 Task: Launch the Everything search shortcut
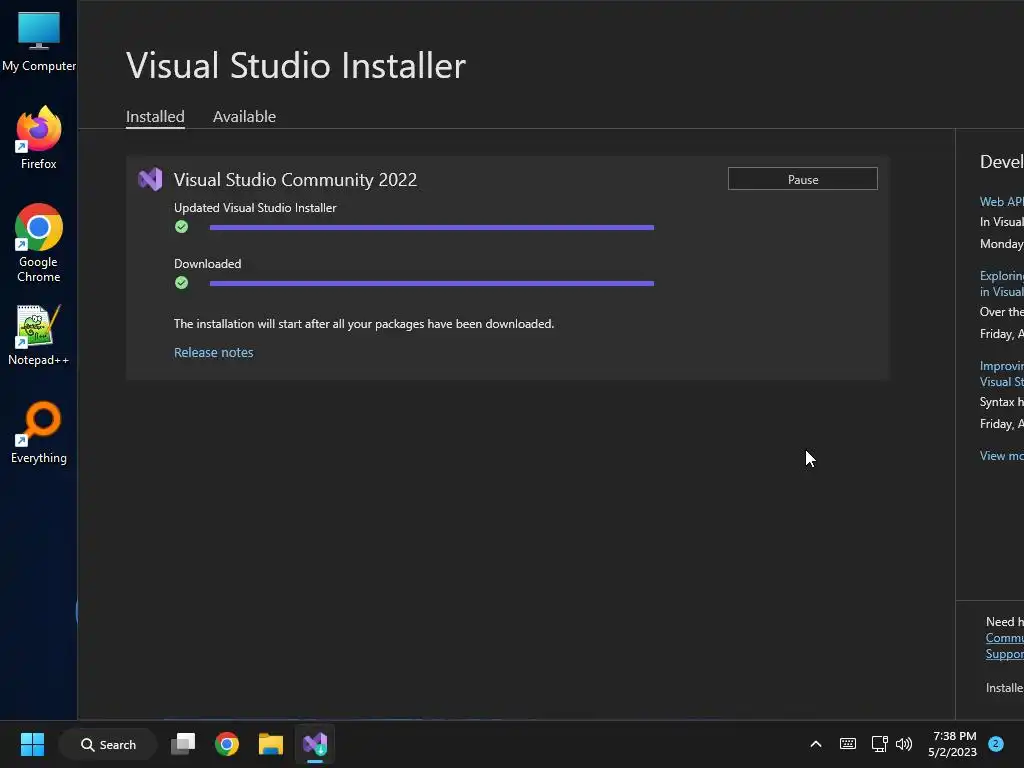tap(39, 433)
